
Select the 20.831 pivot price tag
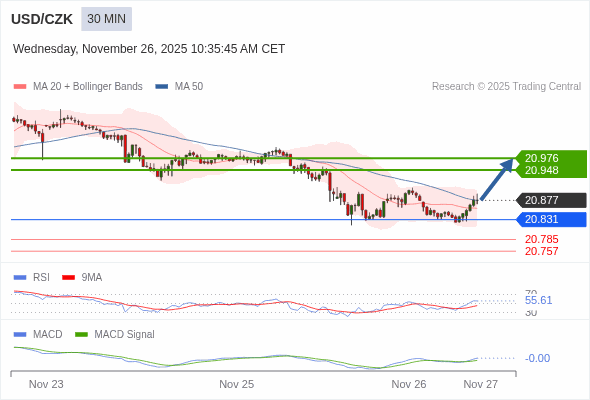click(x=552, y=219)
